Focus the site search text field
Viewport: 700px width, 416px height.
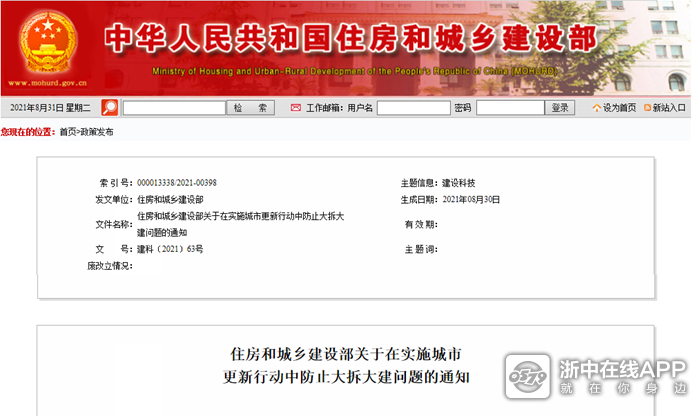click(x=174, y=108)
